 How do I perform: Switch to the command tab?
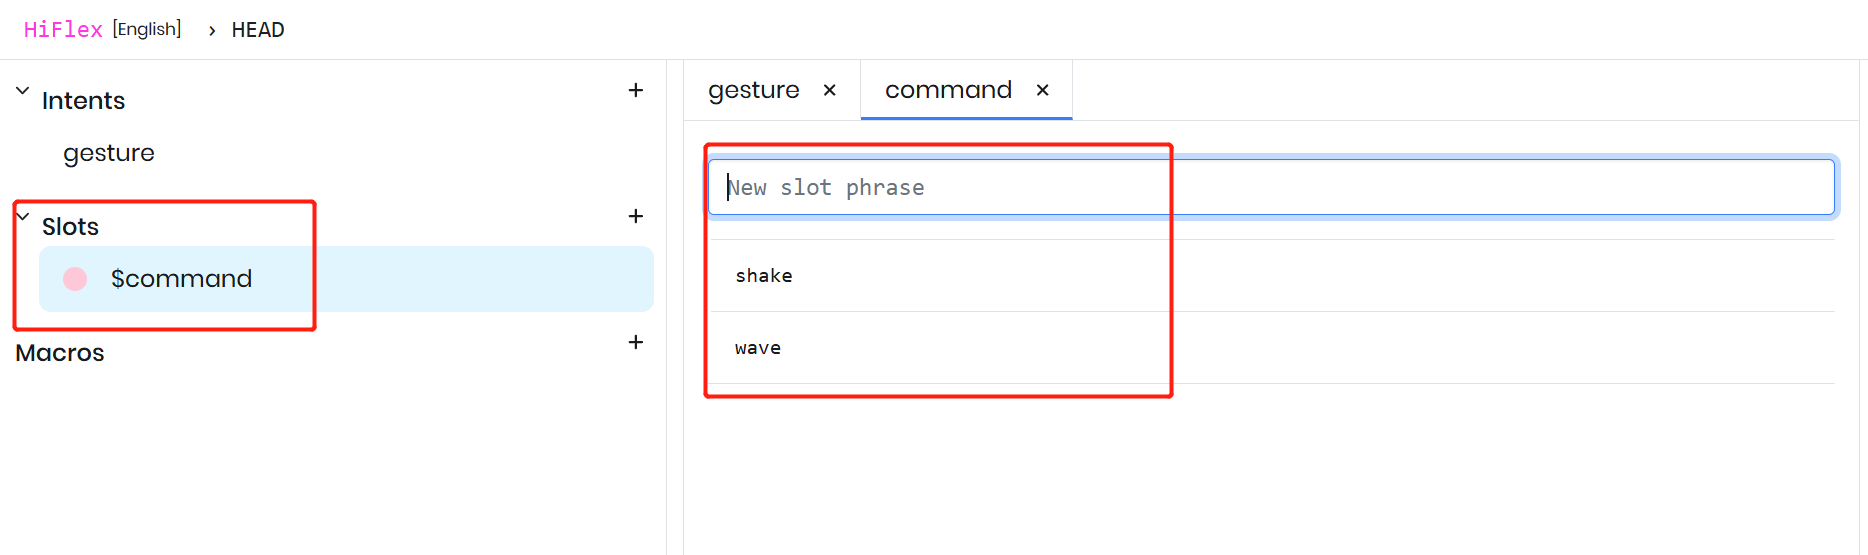pos(948,90)
